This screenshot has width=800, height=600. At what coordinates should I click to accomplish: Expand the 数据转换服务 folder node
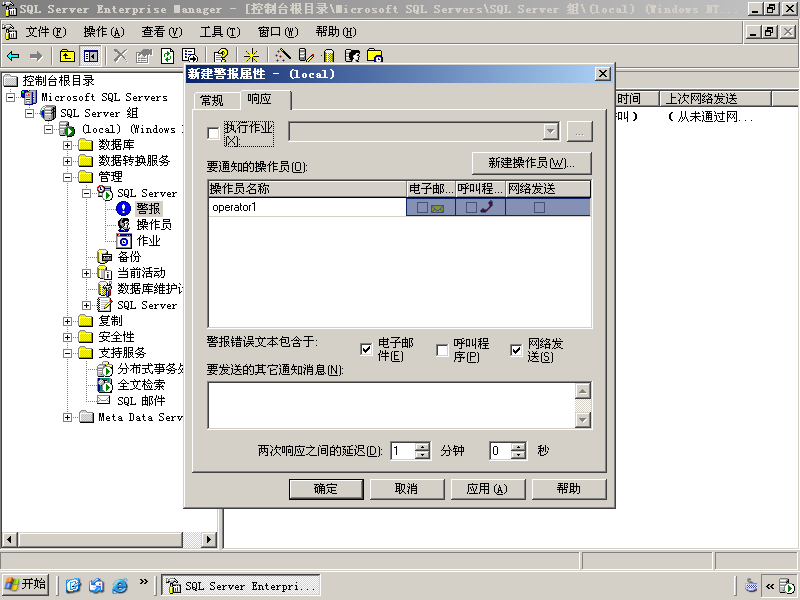click(67, 161)
